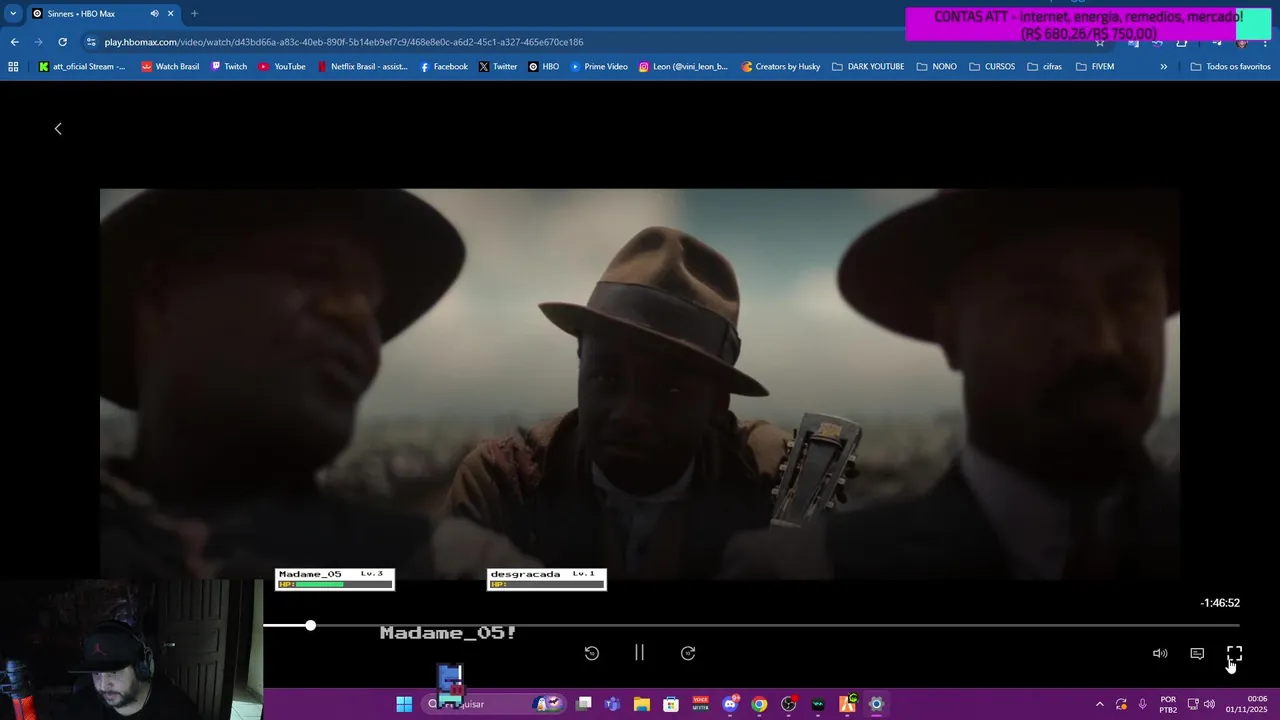This screenshot has height=720, width=1280.
Task: Open the Chrome three-dot menu
Action: click(x=1266, y=42)
